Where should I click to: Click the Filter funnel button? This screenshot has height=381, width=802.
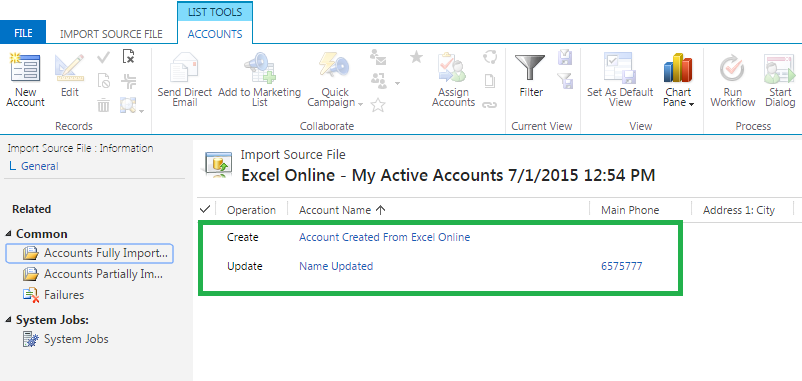click(x=531, y=76)
